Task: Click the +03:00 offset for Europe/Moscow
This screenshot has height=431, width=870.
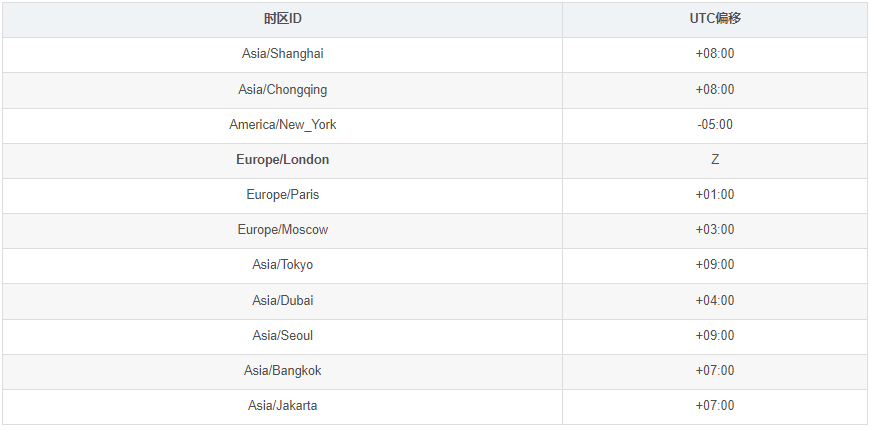Action: (x=715, y=230)
